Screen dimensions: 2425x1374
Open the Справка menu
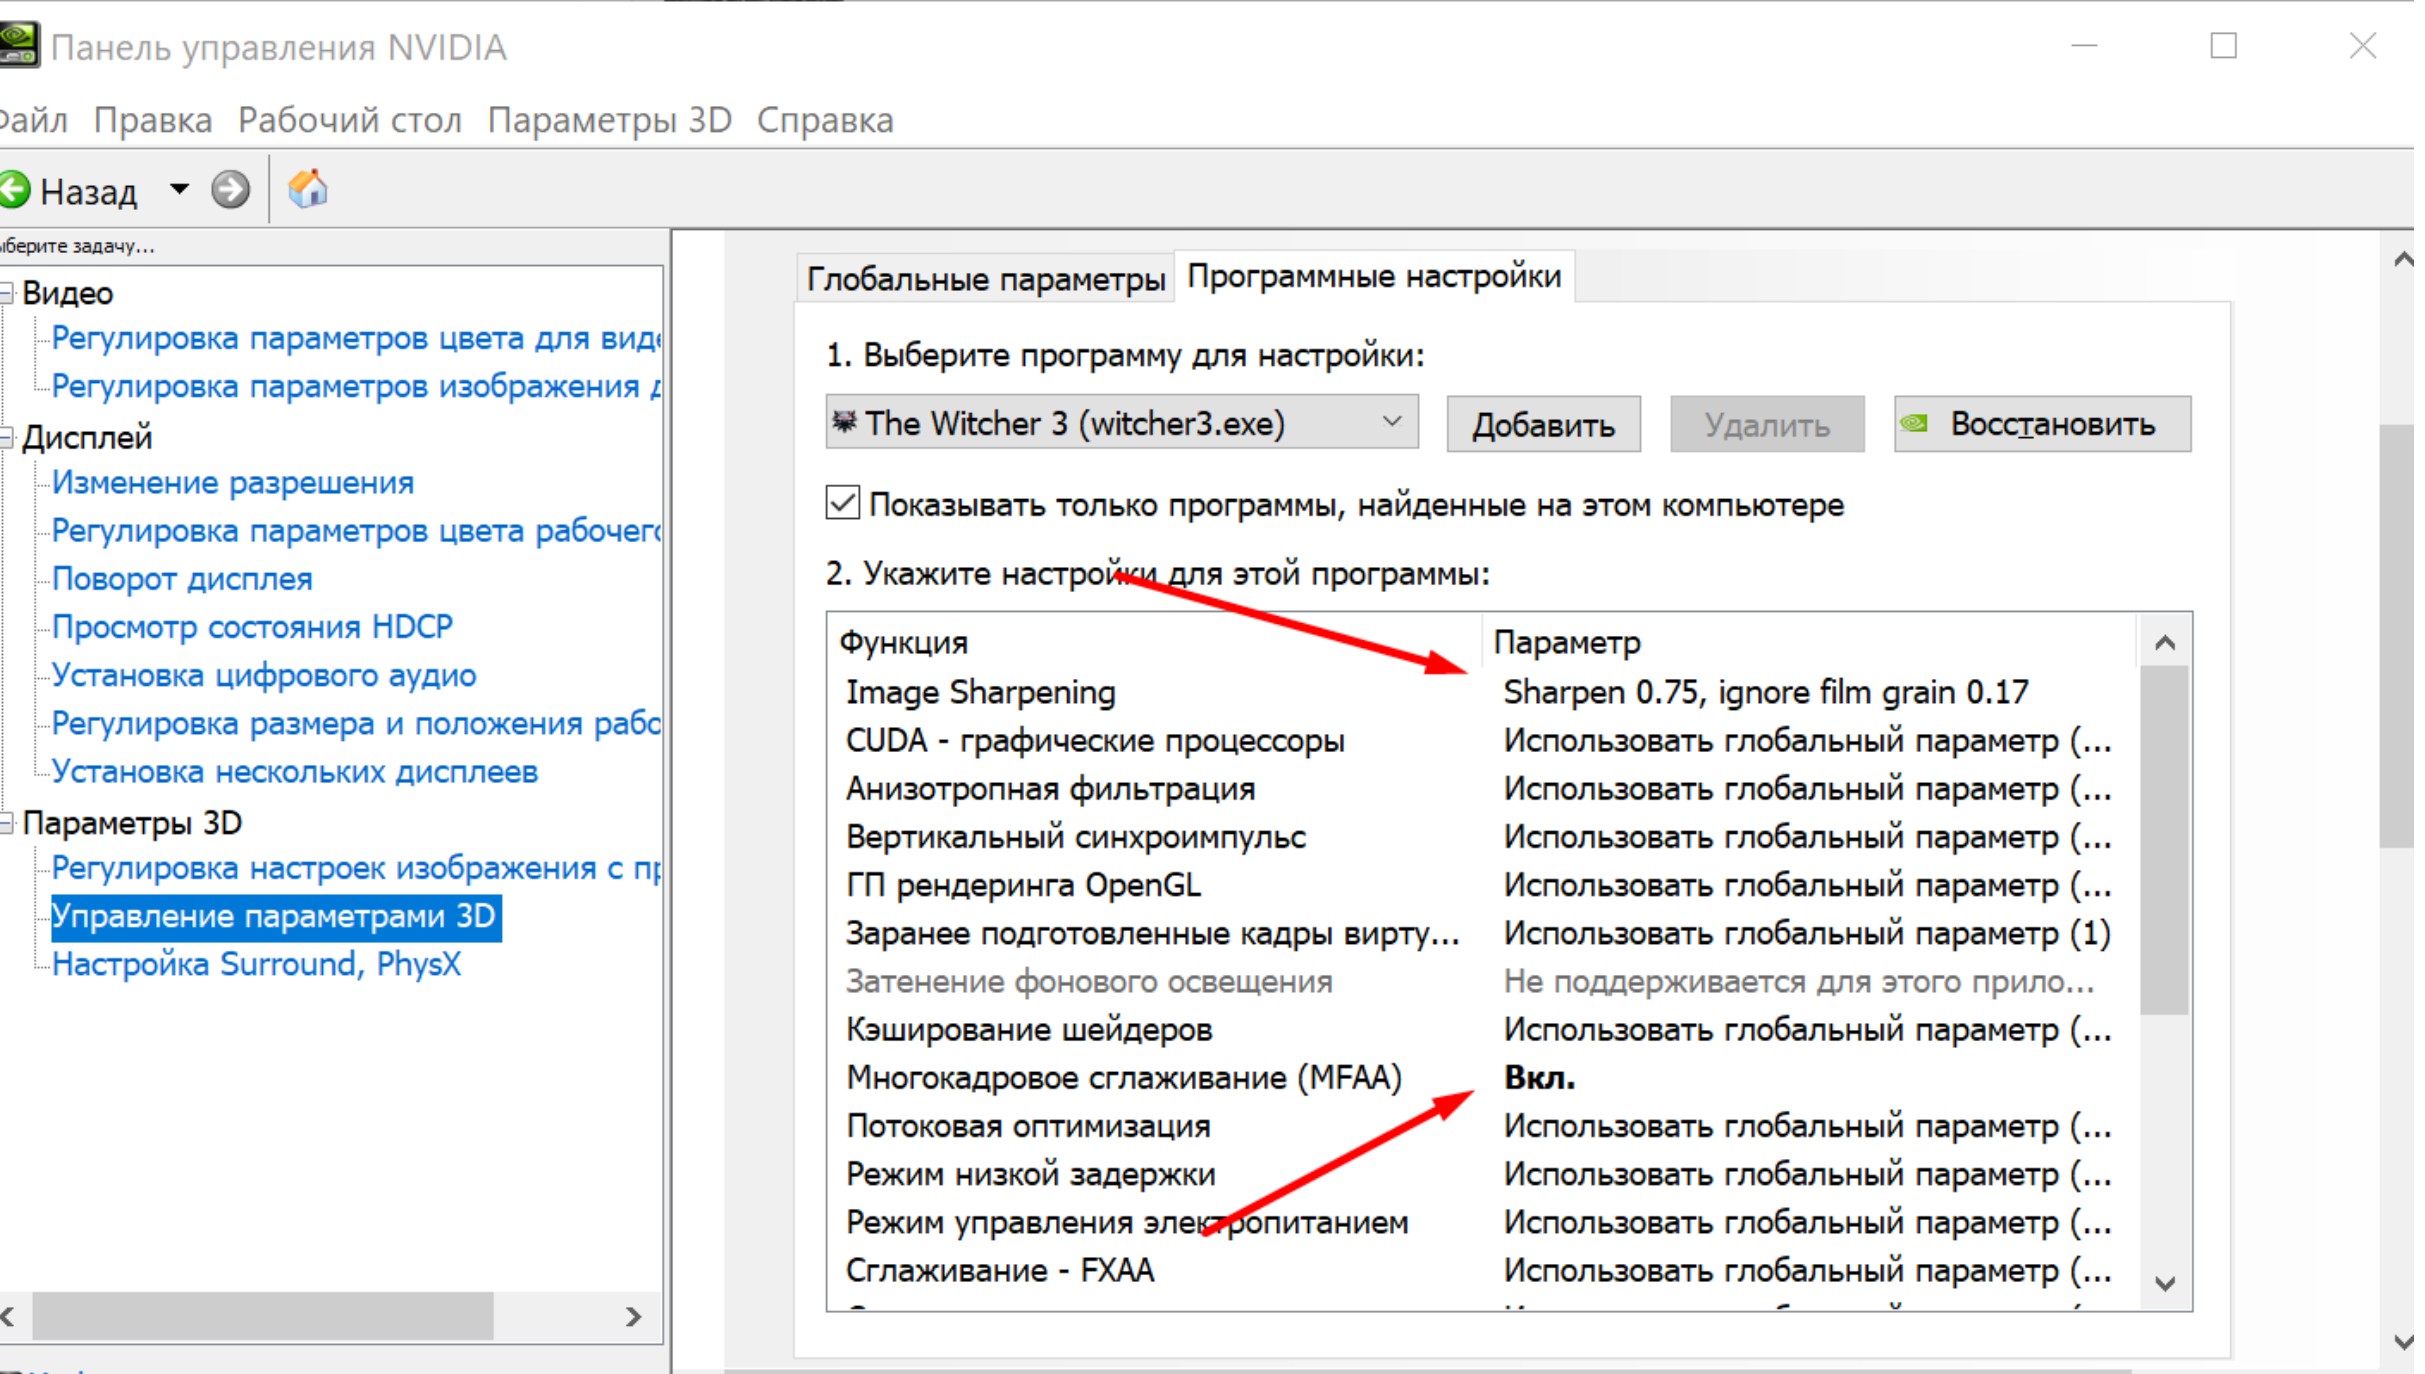coord(824,120)
